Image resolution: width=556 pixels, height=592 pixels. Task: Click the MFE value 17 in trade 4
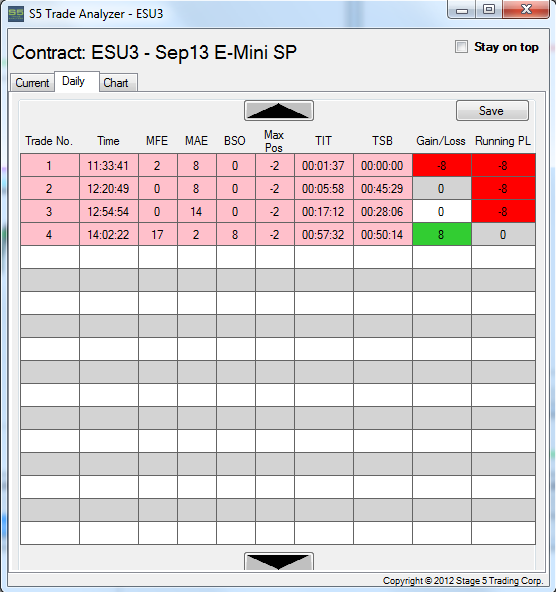point(158,234)
